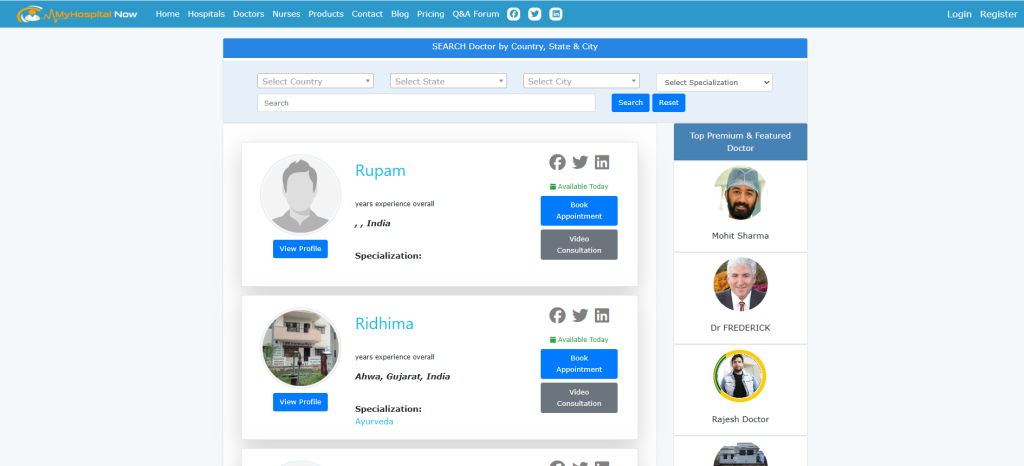Click Rupam's Available Today label
This screenshot has width=1024, height=466.
tap(579, 187)
